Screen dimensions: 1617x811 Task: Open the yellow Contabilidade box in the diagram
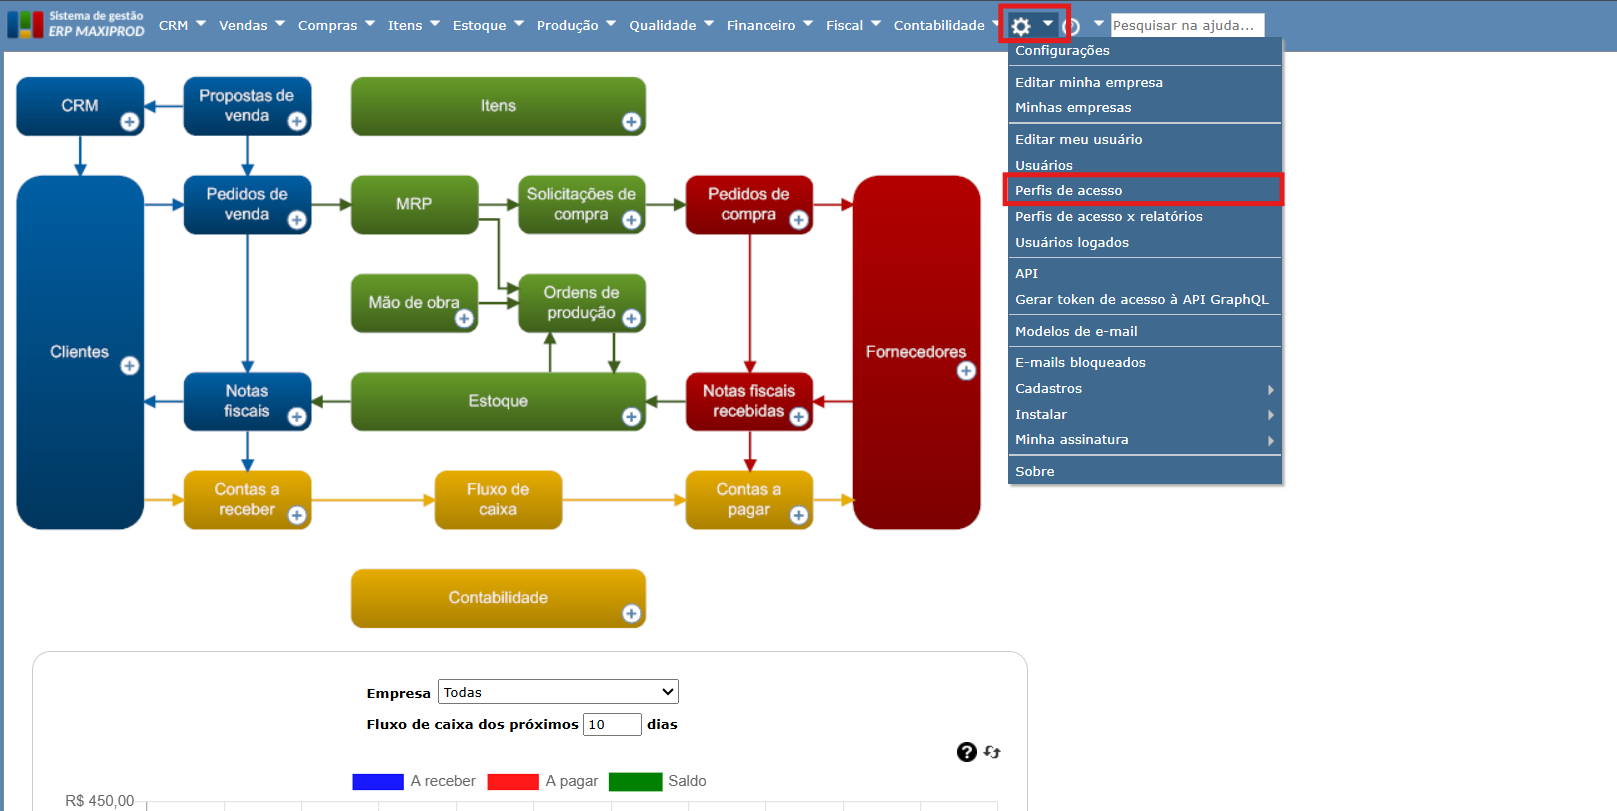(498, 598)
